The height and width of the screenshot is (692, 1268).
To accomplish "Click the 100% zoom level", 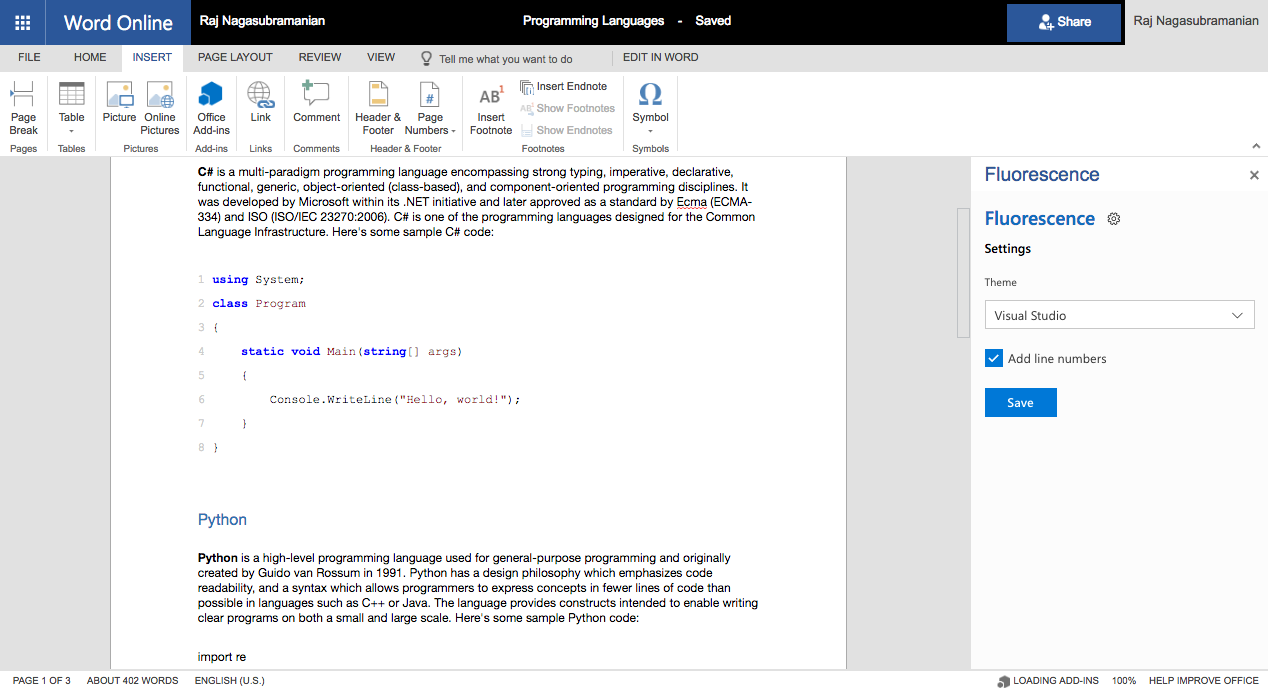I will pos(1124,680).
